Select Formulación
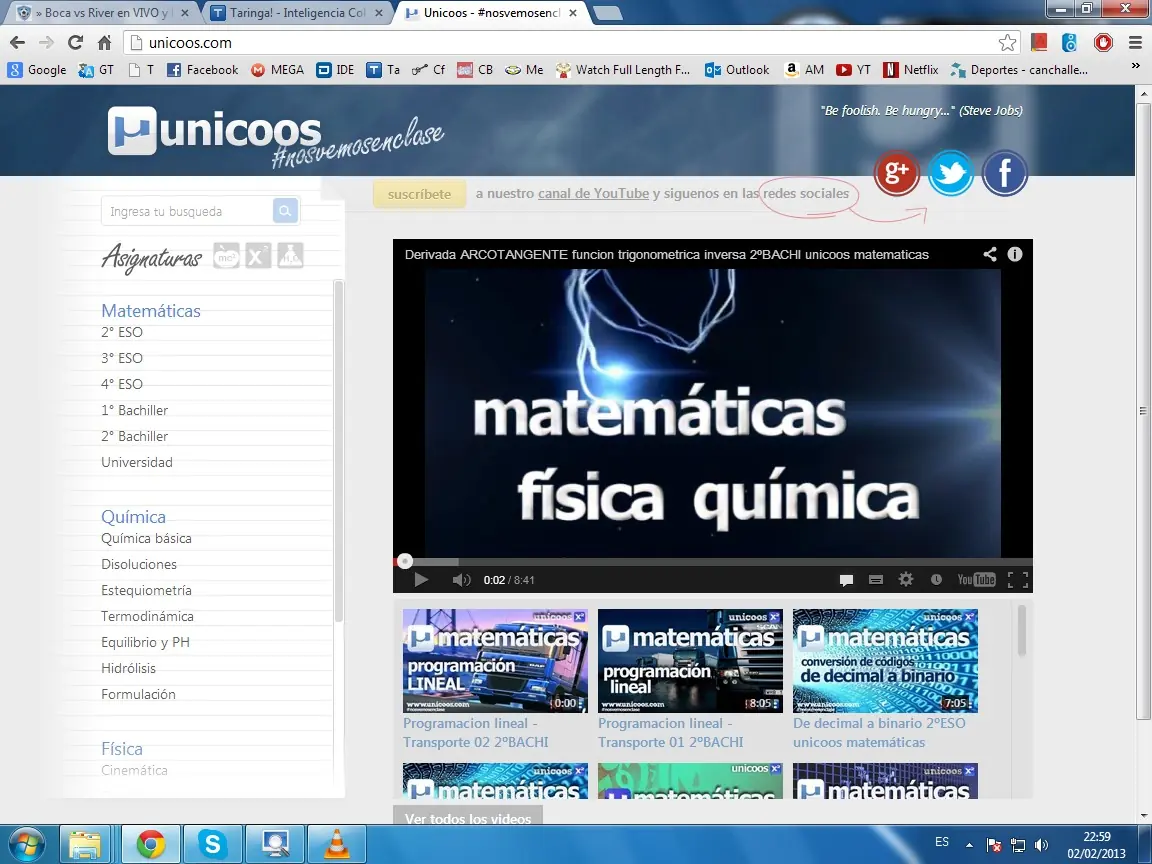Viewport: 1152px width, 864px height. pyautogui.click(x=138, y=694)
